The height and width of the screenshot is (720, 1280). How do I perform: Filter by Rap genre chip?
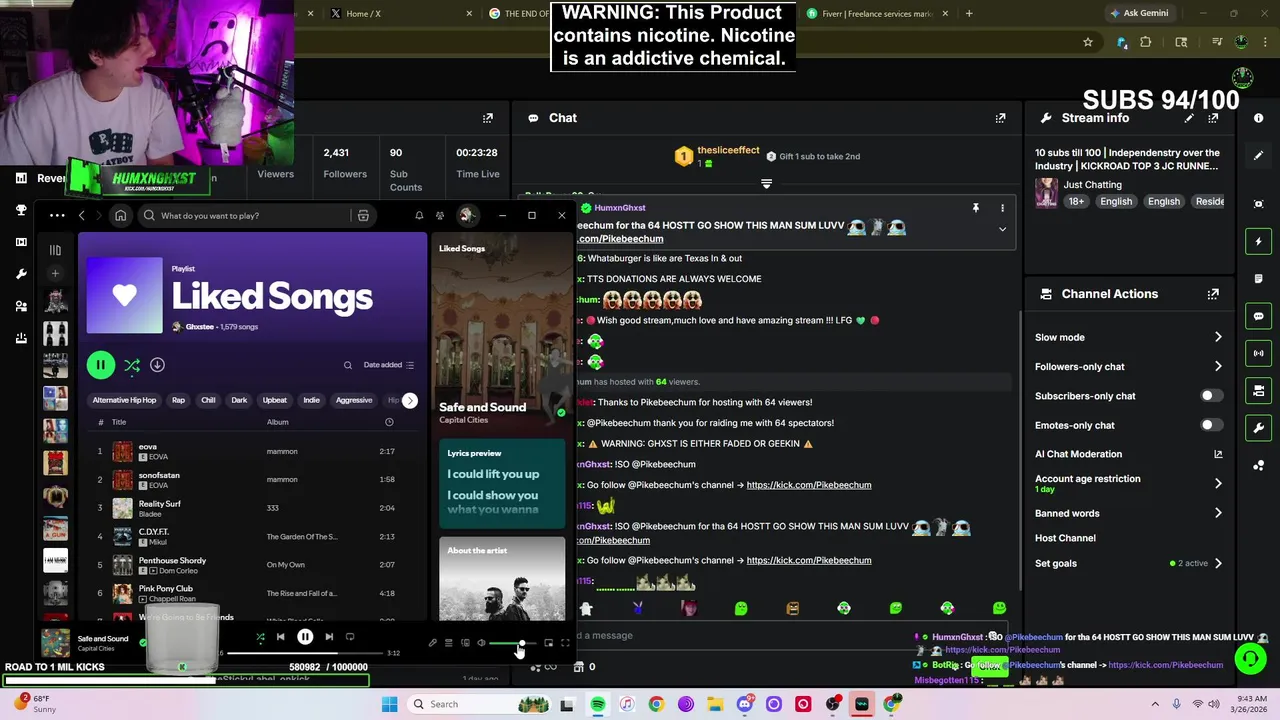(x=178, y=400)
